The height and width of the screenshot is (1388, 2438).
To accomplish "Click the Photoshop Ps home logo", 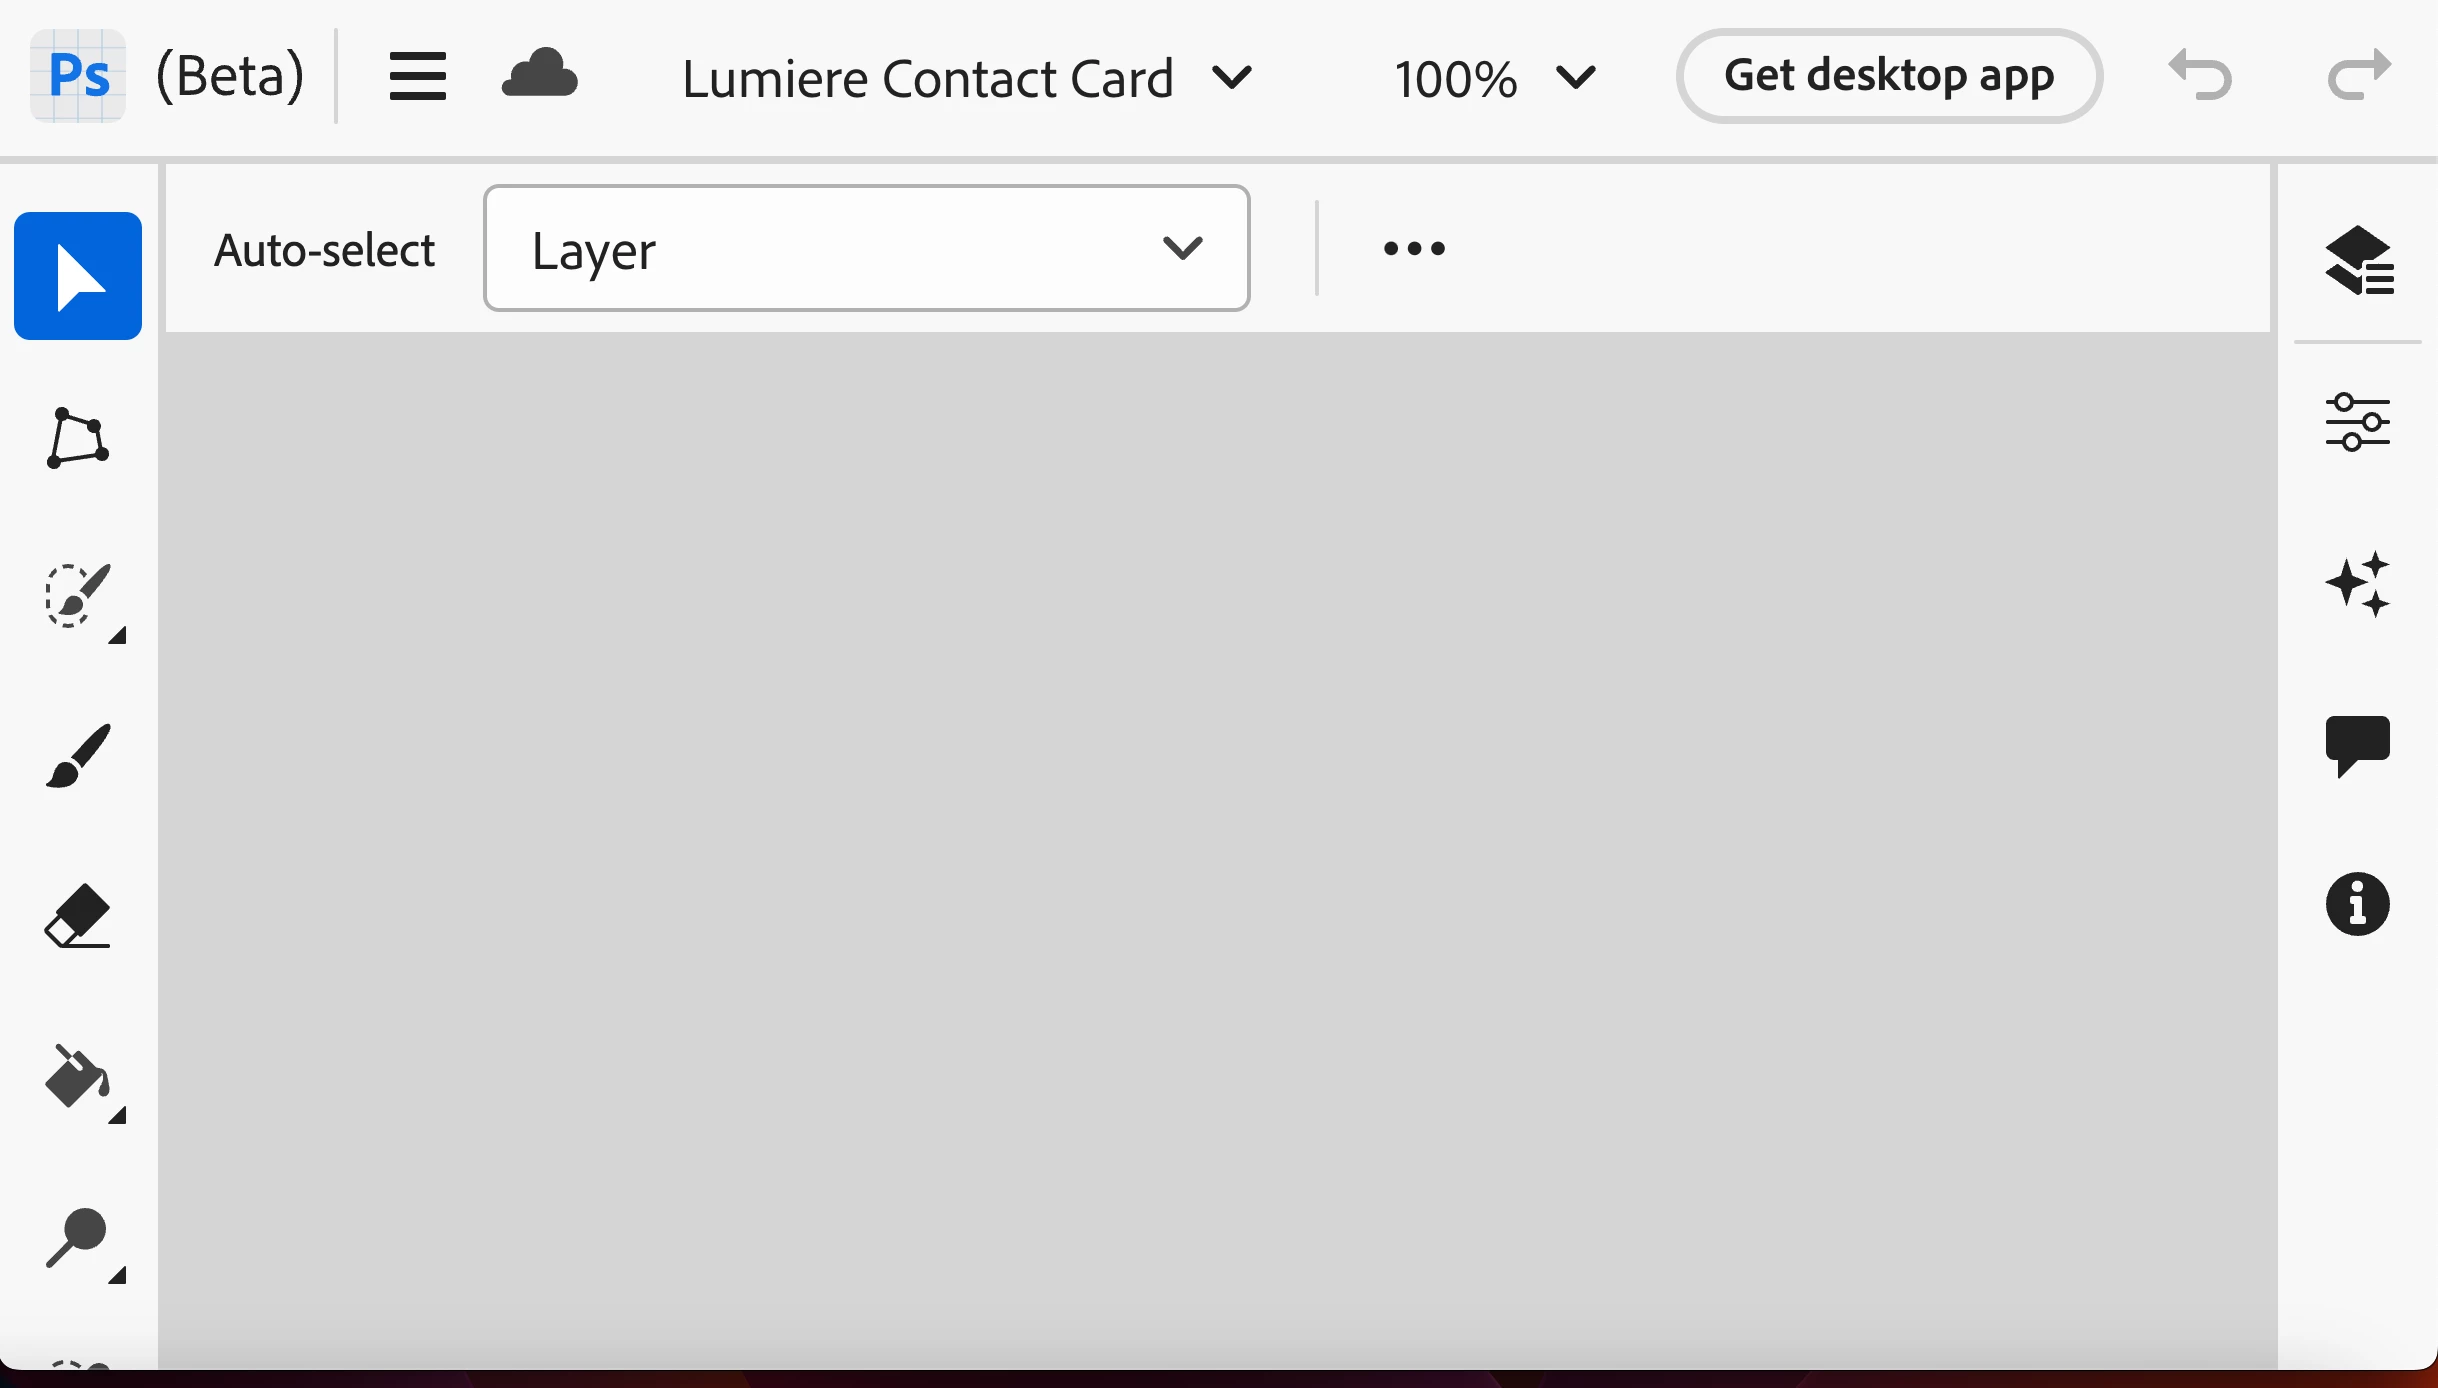I will 78,76.
